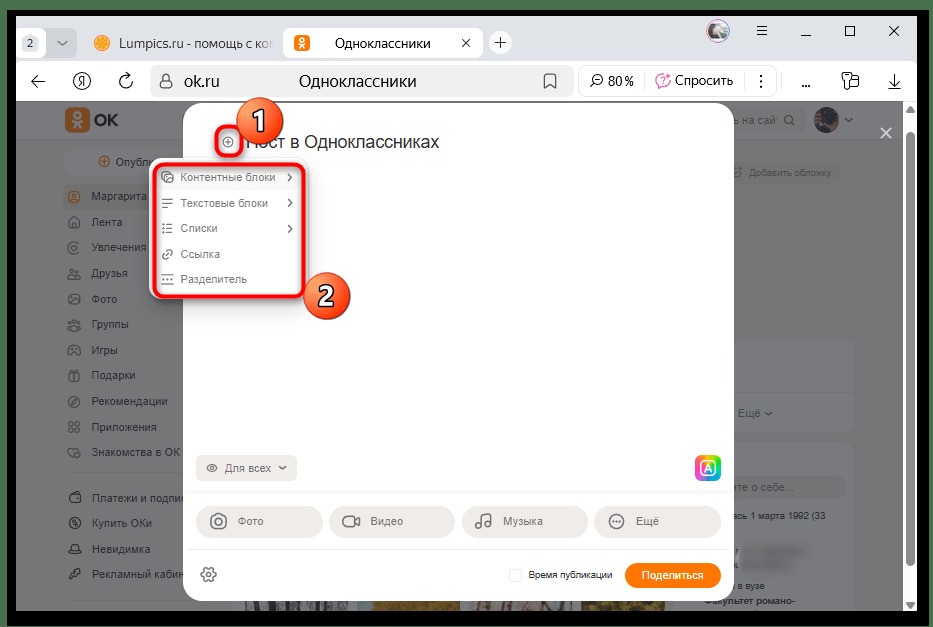Expand arrow next to Списки
933x627 pixels.
290,228
